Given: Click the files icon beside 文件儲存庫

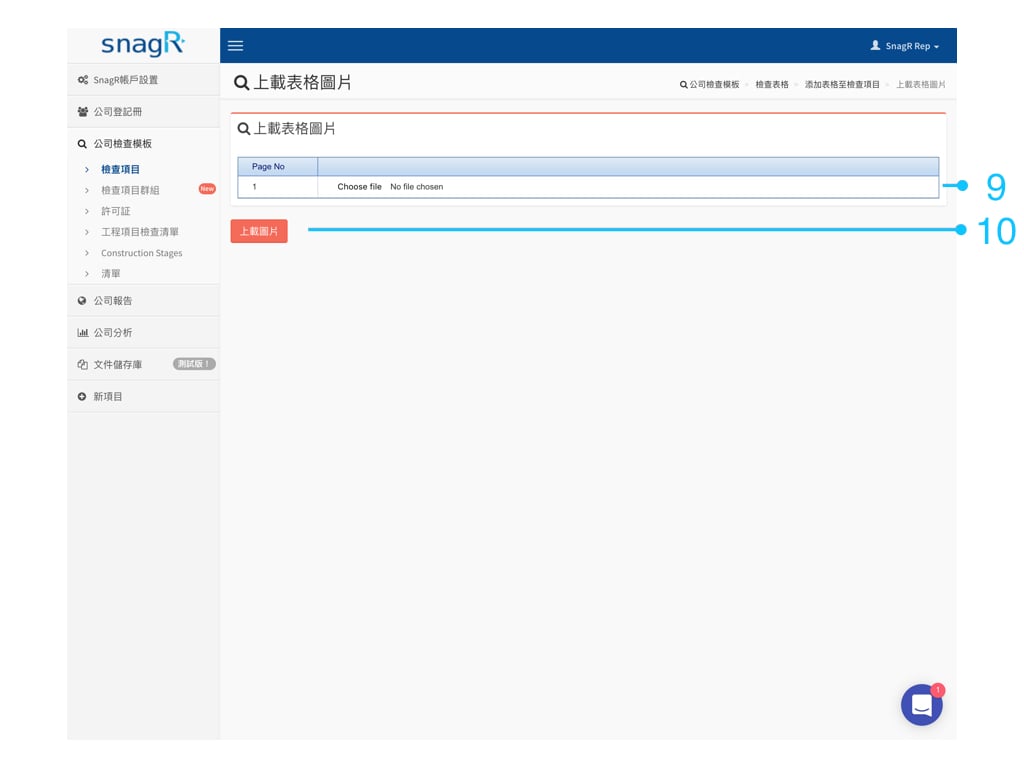Looking at the screenshot, I should [x=82, y=364].
